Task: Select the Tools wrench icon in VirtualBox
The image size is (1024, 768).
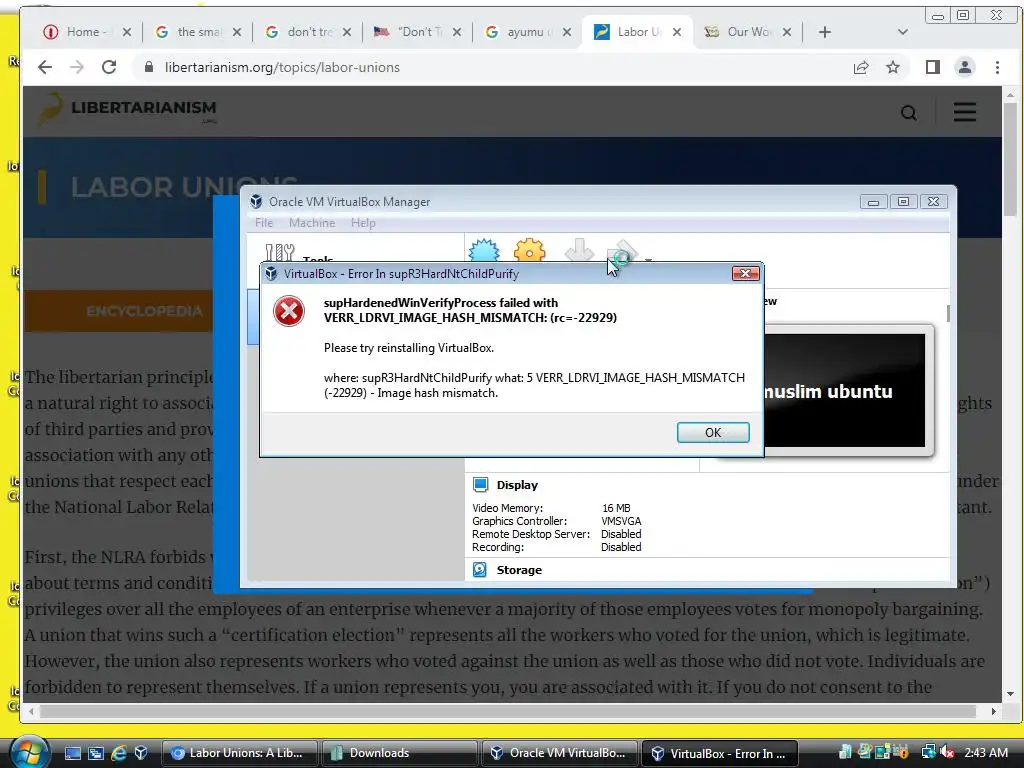Action: [x=280, y=252]
